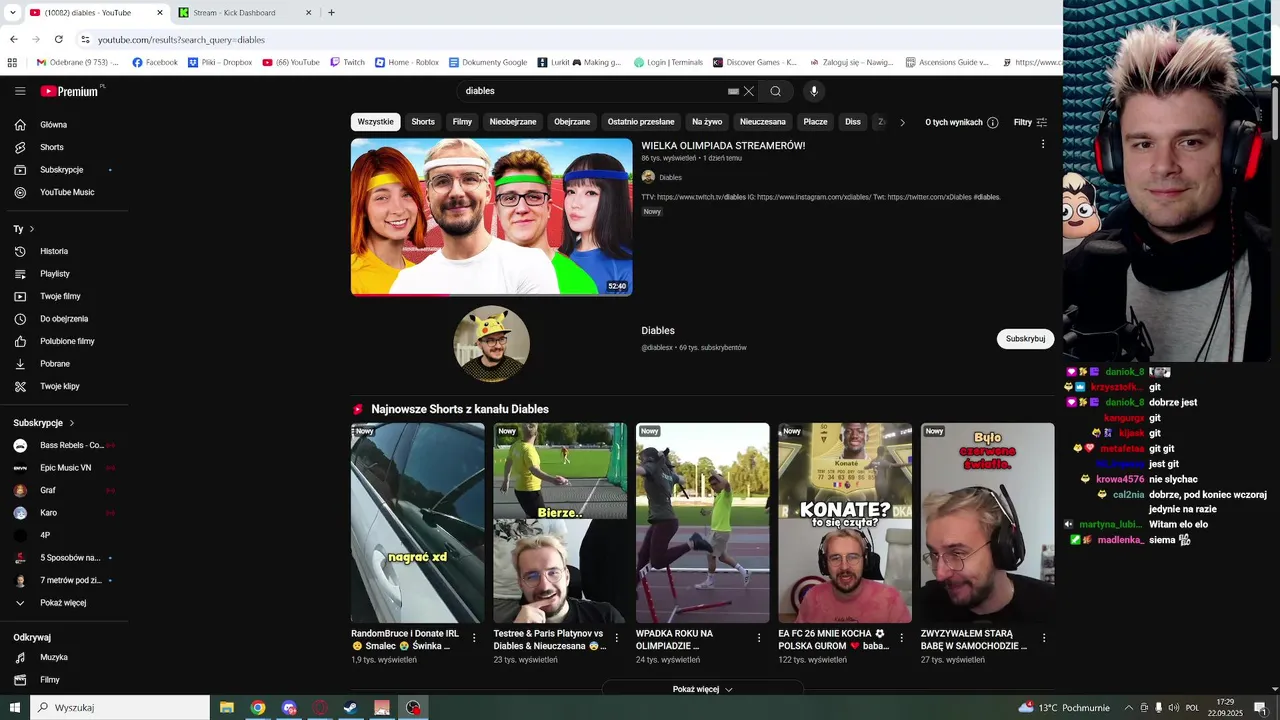Expand Pokaż więcej in subscriptions list

tap(64, 603)
